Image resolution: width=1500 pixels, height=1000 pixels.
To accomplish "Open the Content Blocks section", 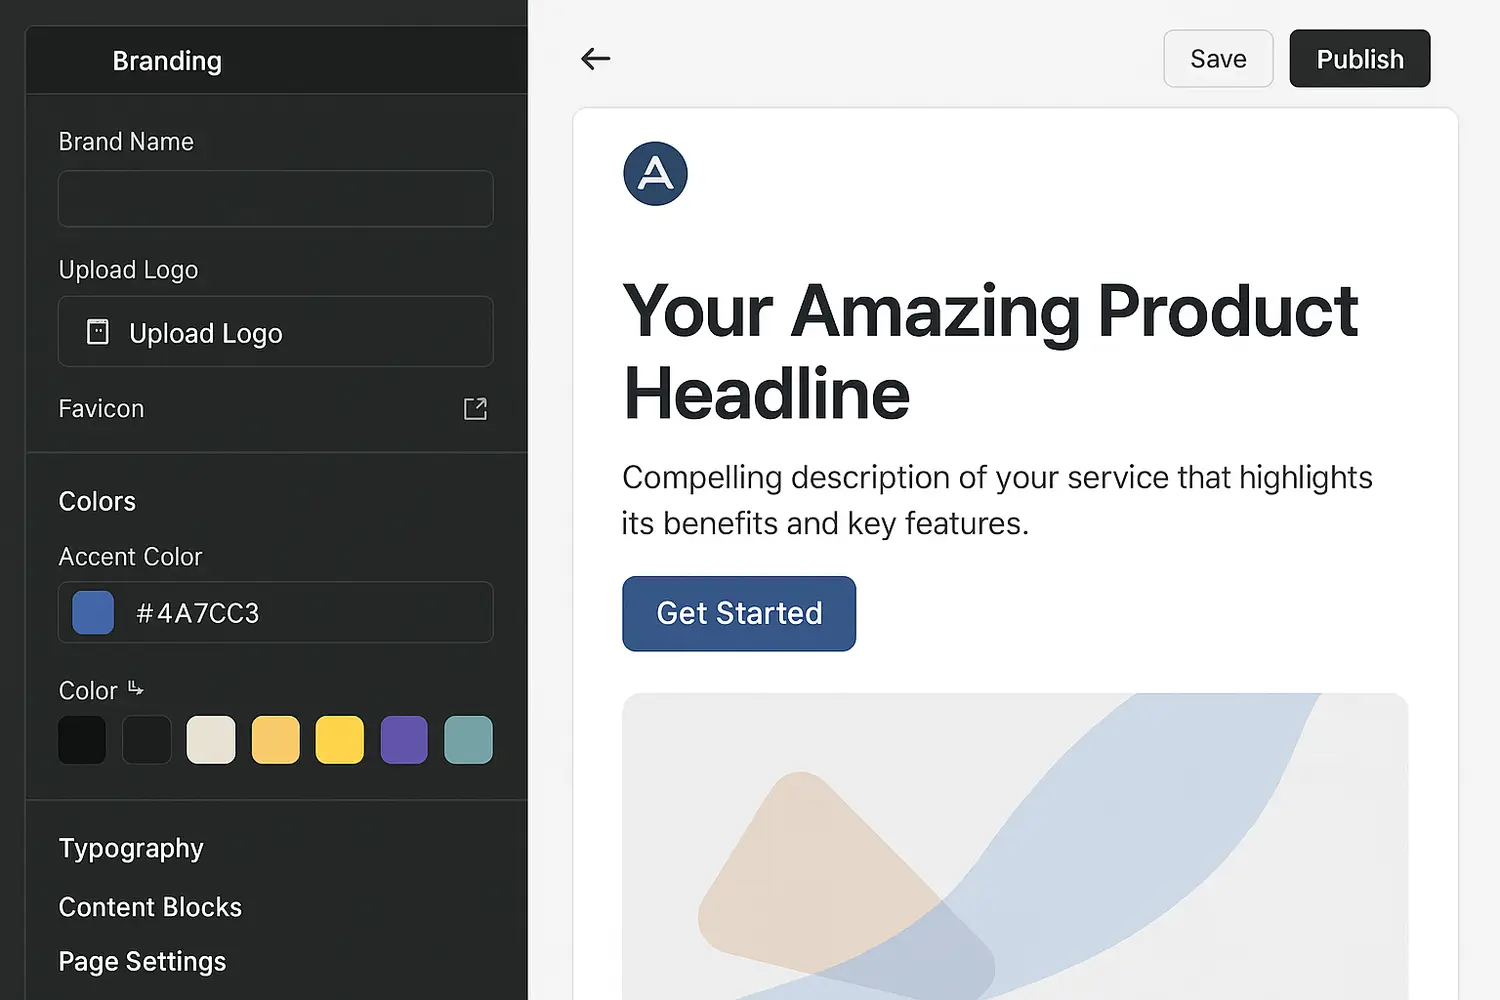I will 150,907.
